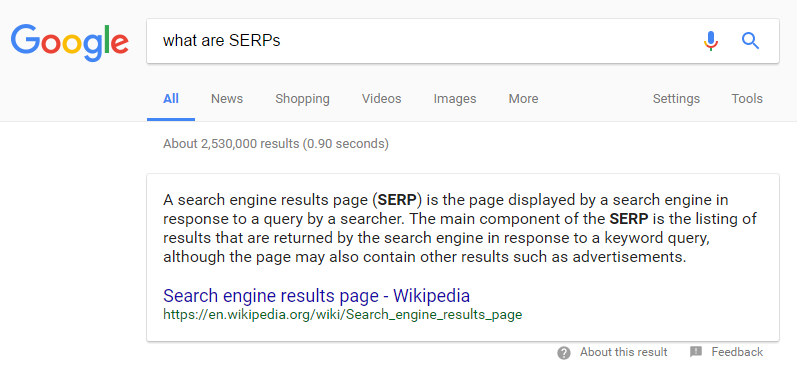Open the search Tools options

coord(747,99)
